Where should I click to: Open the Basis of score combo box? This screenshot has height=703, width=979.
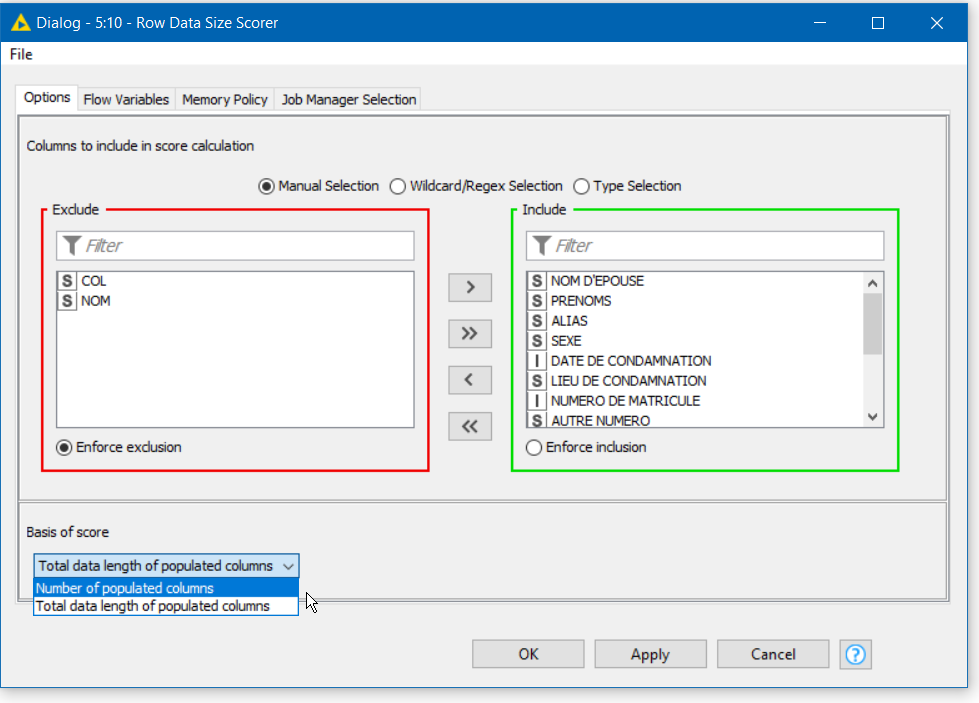(x=166, y=566)
